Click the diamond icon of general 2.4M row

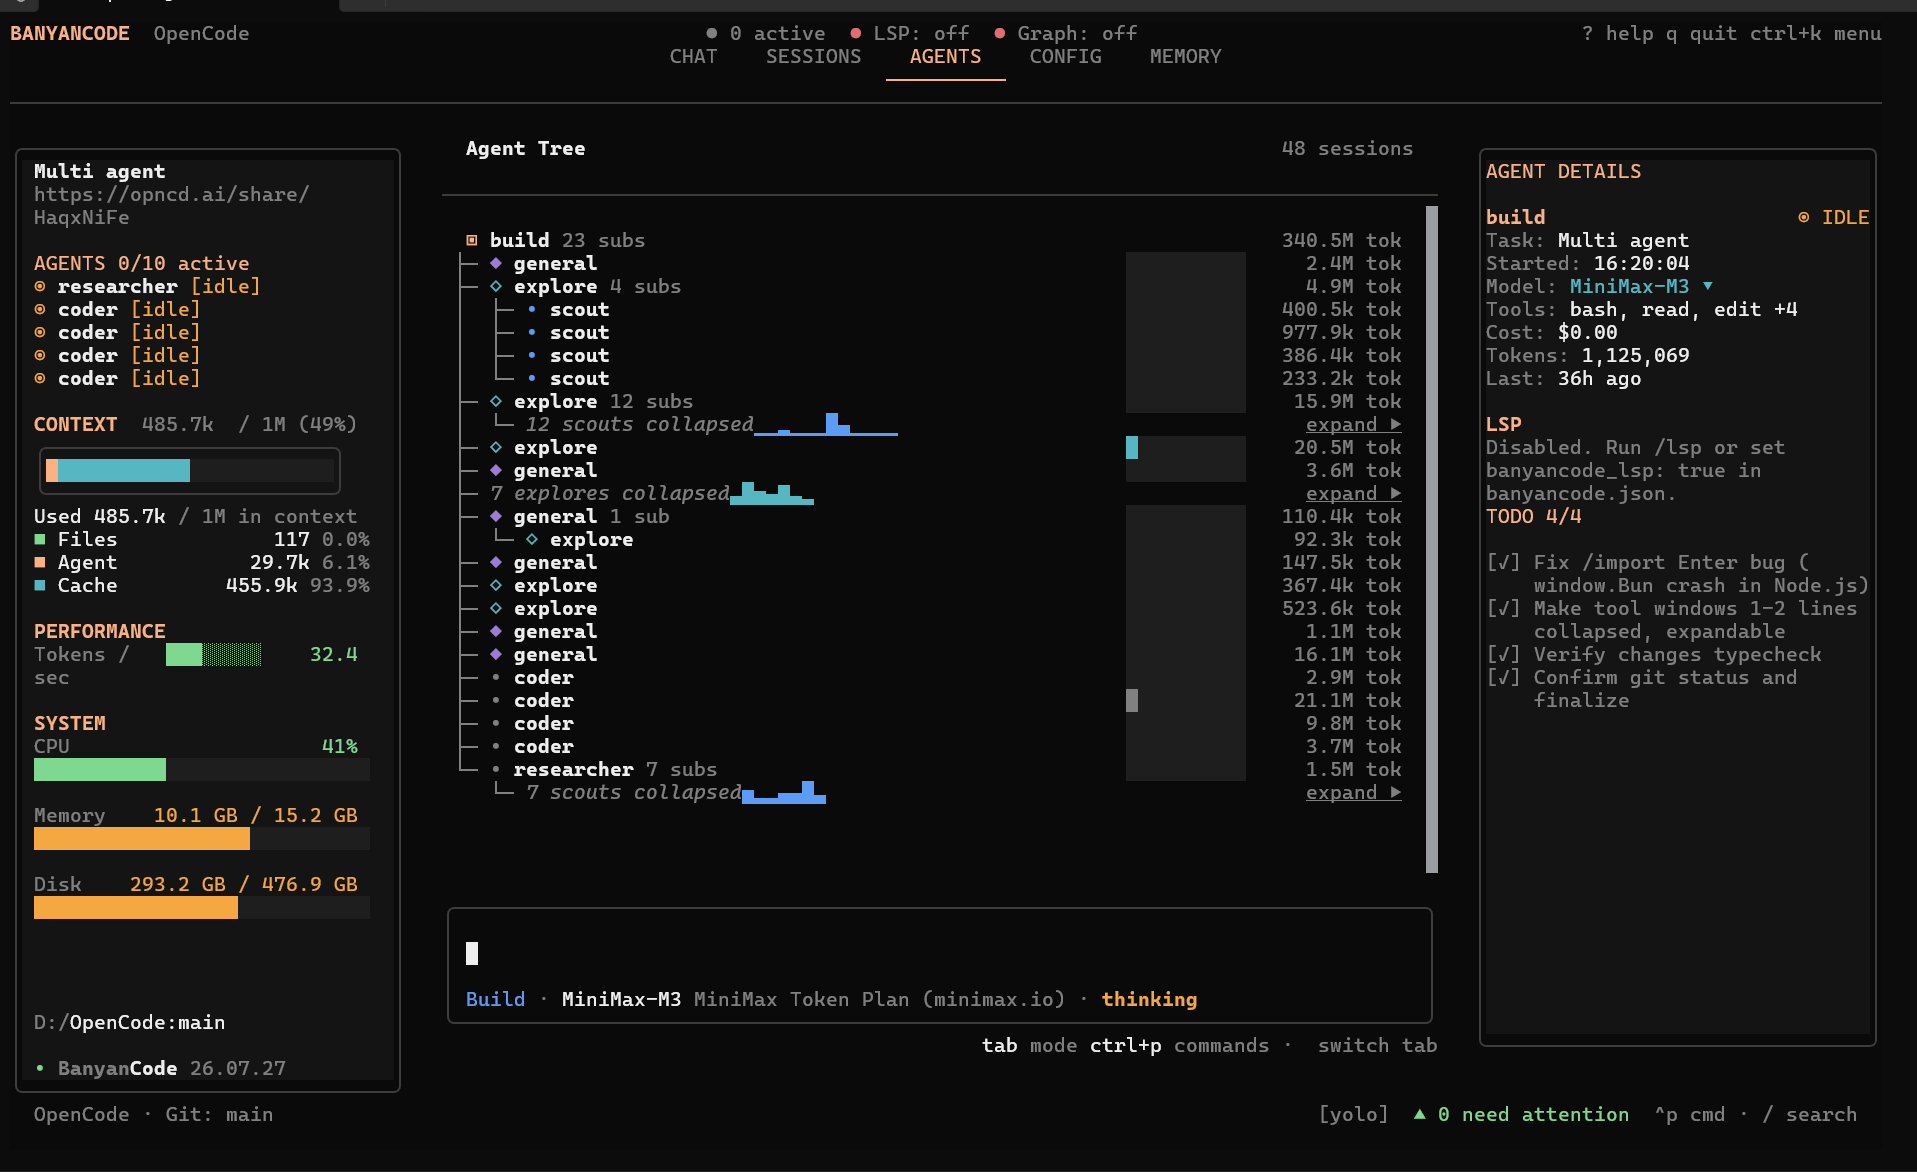point(496,263)
